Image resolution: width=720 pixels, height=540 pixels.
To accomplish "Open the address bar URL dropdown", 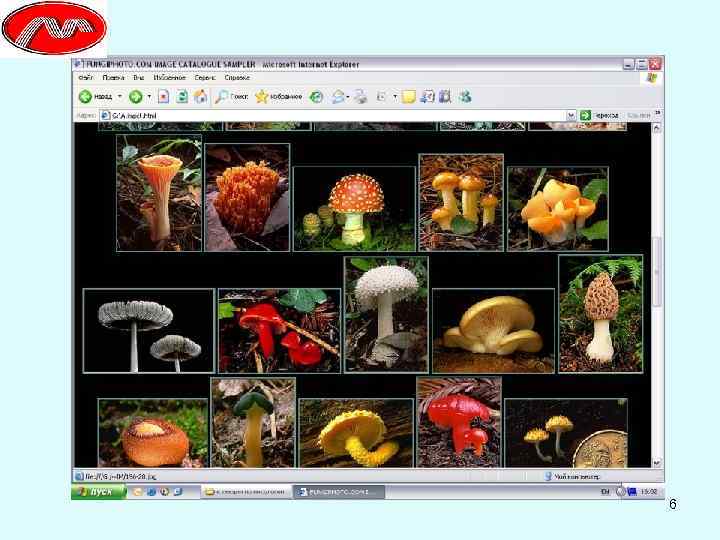I will [x=571, y=116].
